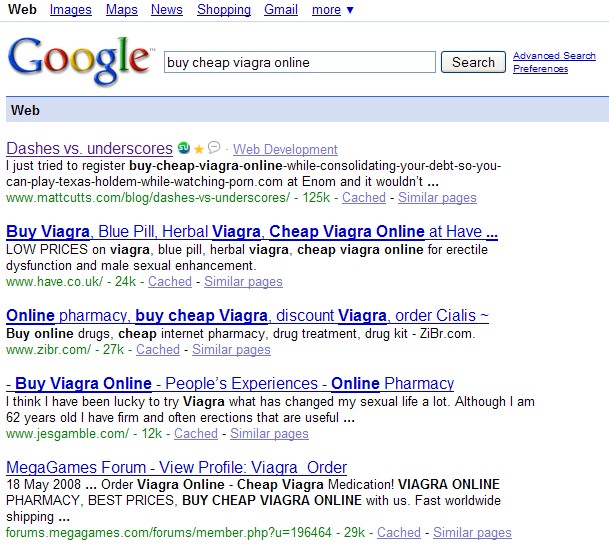Click the StumbleUpon icon next to Dashes vs. underscores
This screenshot has width=609, height=552.
click(184, 148)
